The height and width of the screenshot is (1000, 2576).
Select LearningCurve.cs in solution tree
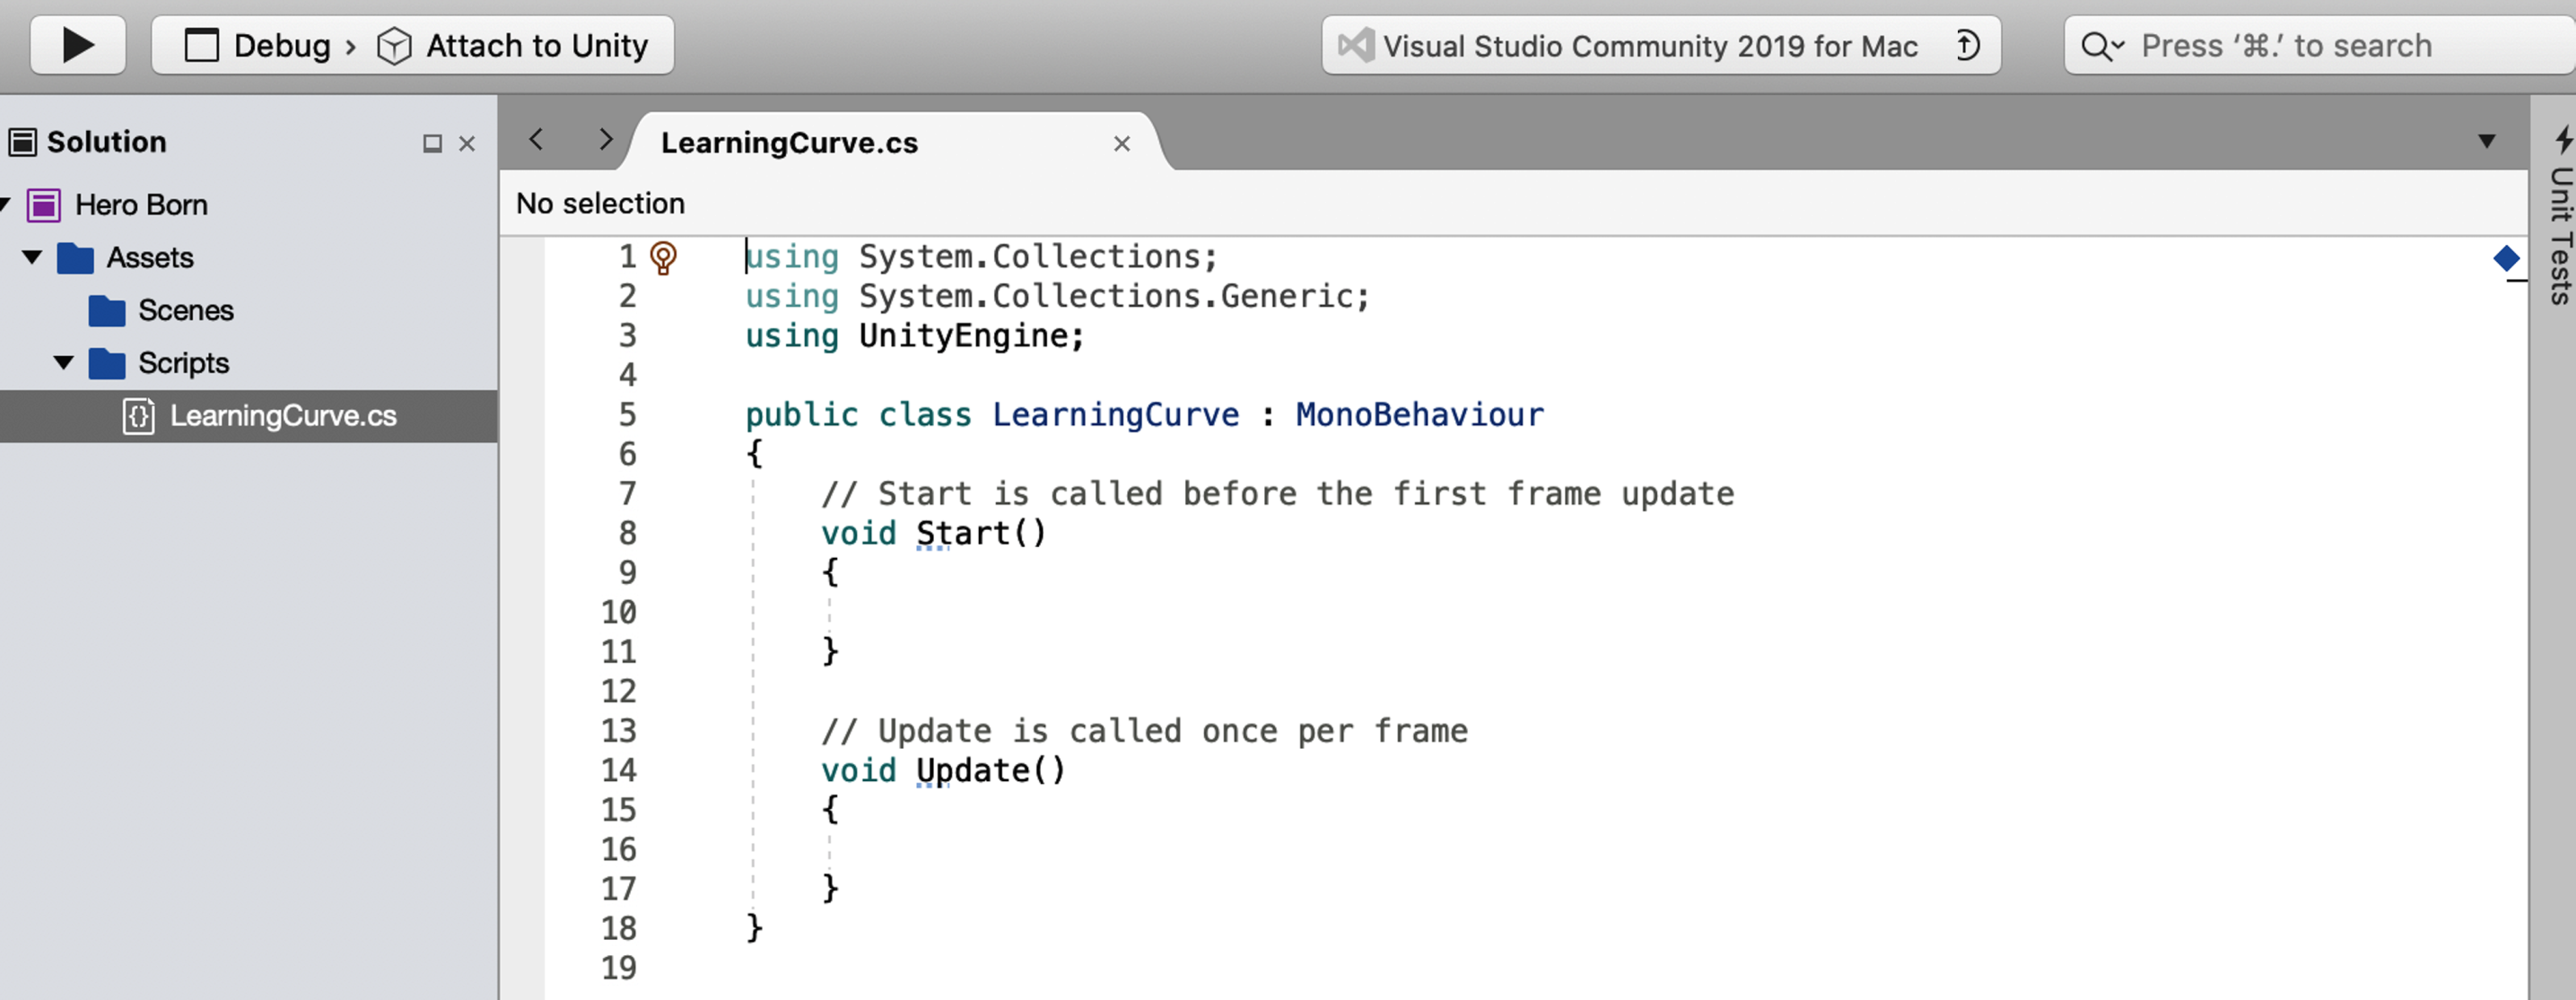[x=249, y=416]
